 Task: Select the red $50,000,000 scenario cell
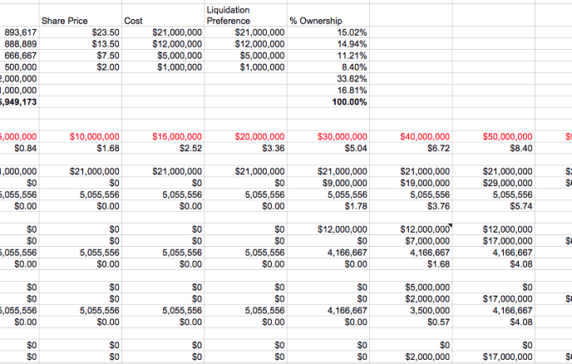point(494,137)
